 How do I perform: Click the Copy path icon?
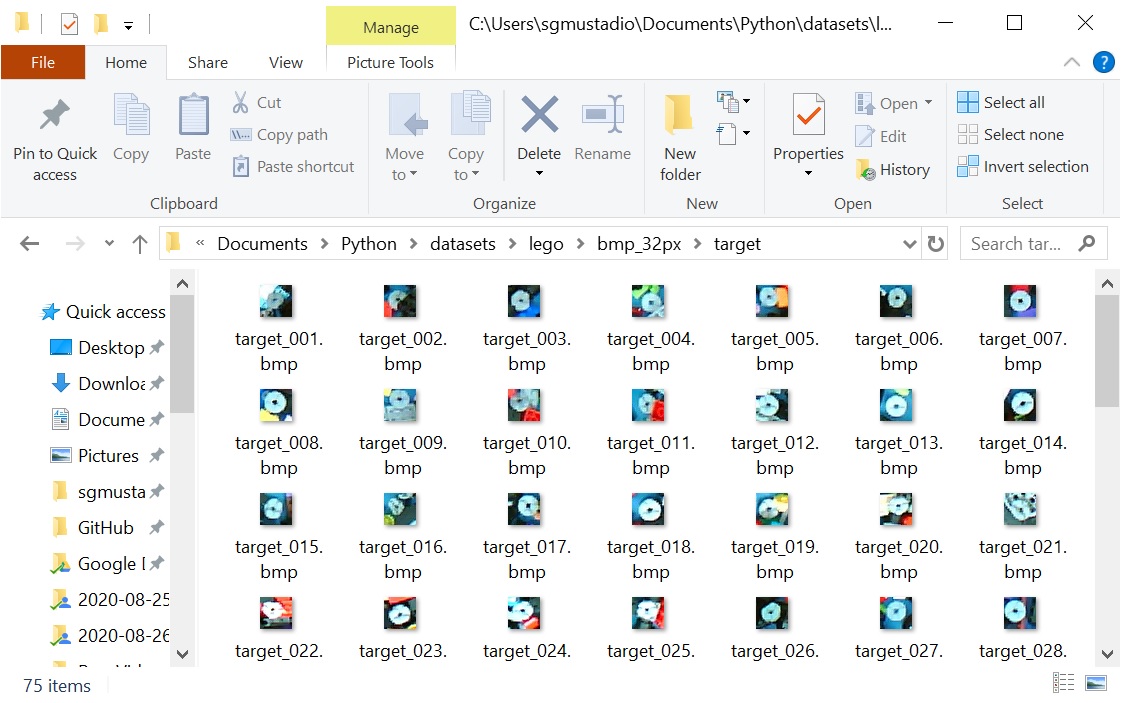pyautogui.click(x=241, y=135)
